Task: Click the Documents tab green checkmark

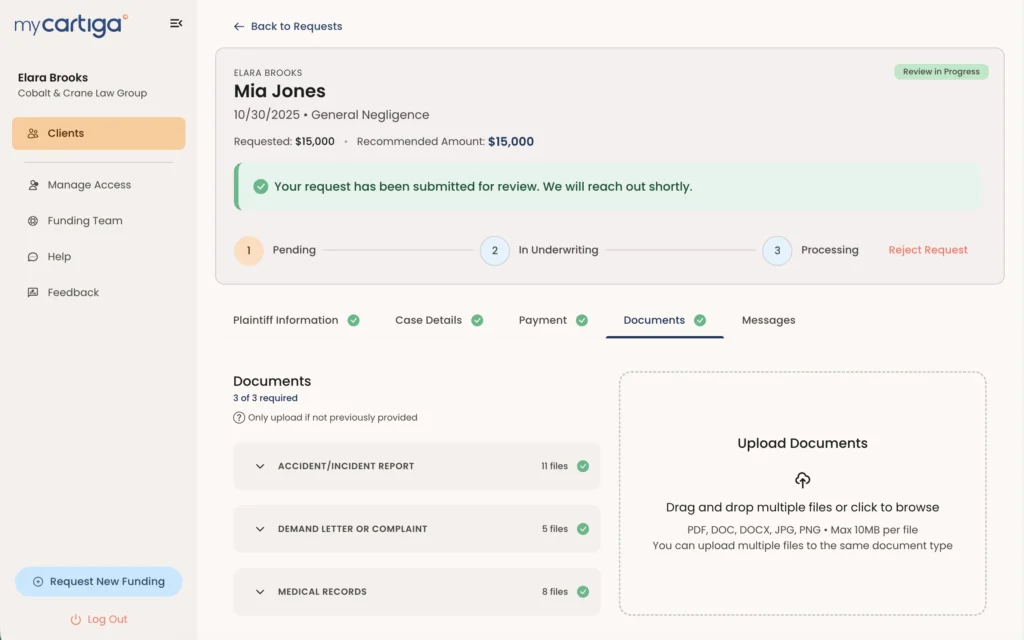Action: point(700,320)
